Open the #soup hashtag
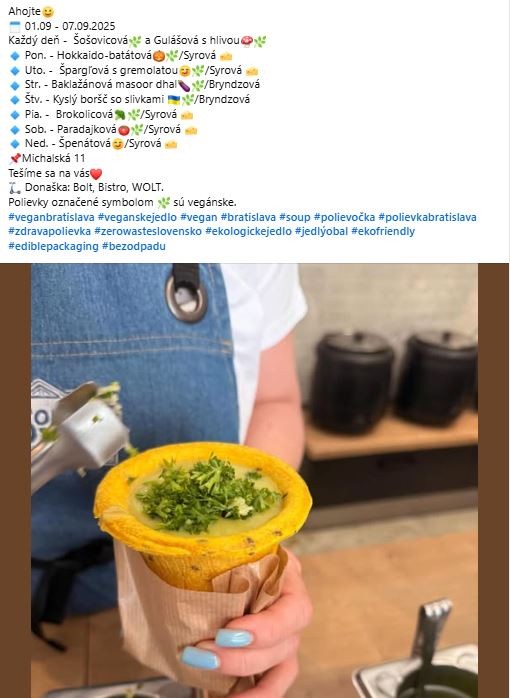The width and height of the screenshot is (510, 698). click(x=295, y=217)
